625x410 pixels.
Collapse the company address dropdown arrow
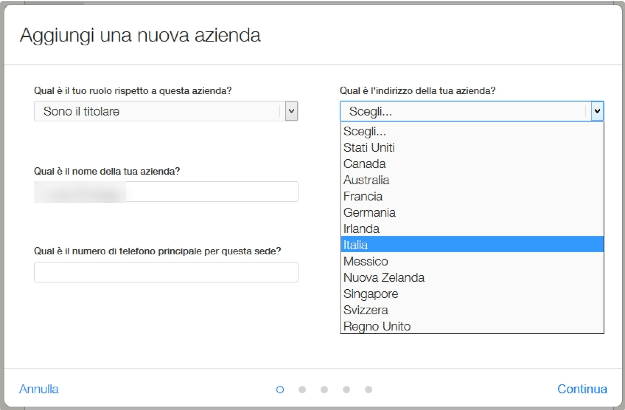(x=597, y=111)
